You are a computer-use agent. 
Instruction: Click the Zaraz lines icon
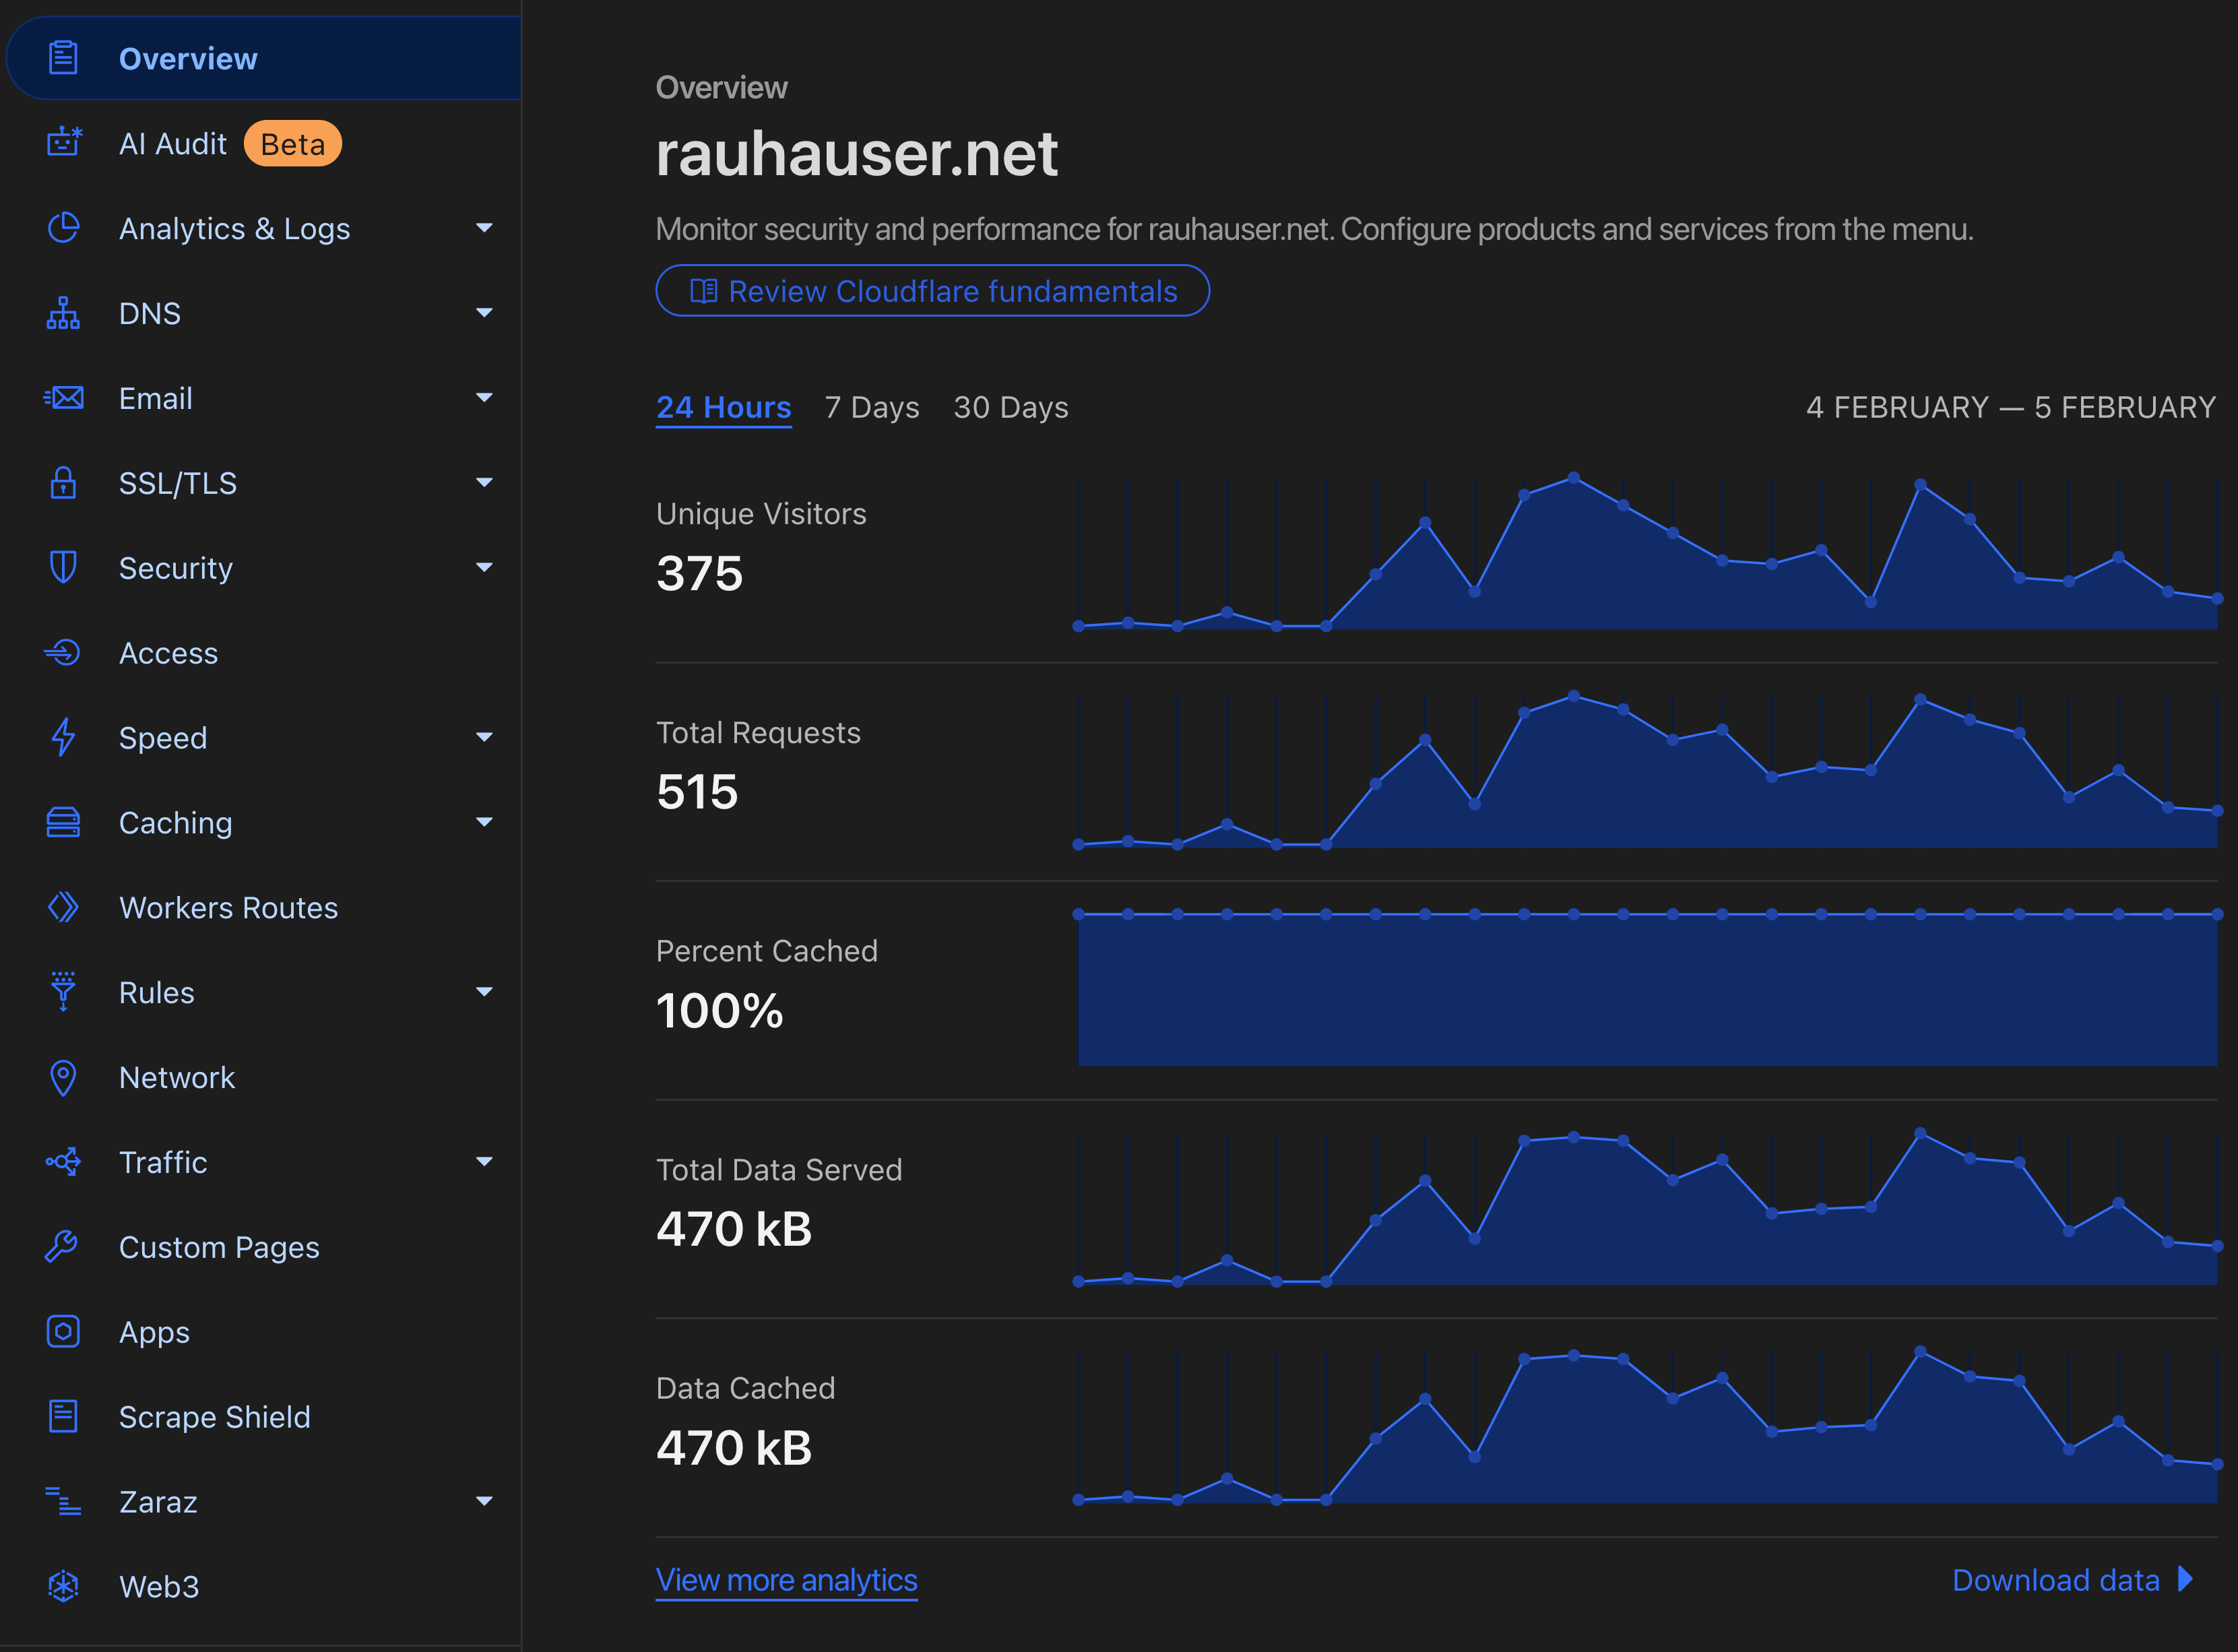point(63,1501)
